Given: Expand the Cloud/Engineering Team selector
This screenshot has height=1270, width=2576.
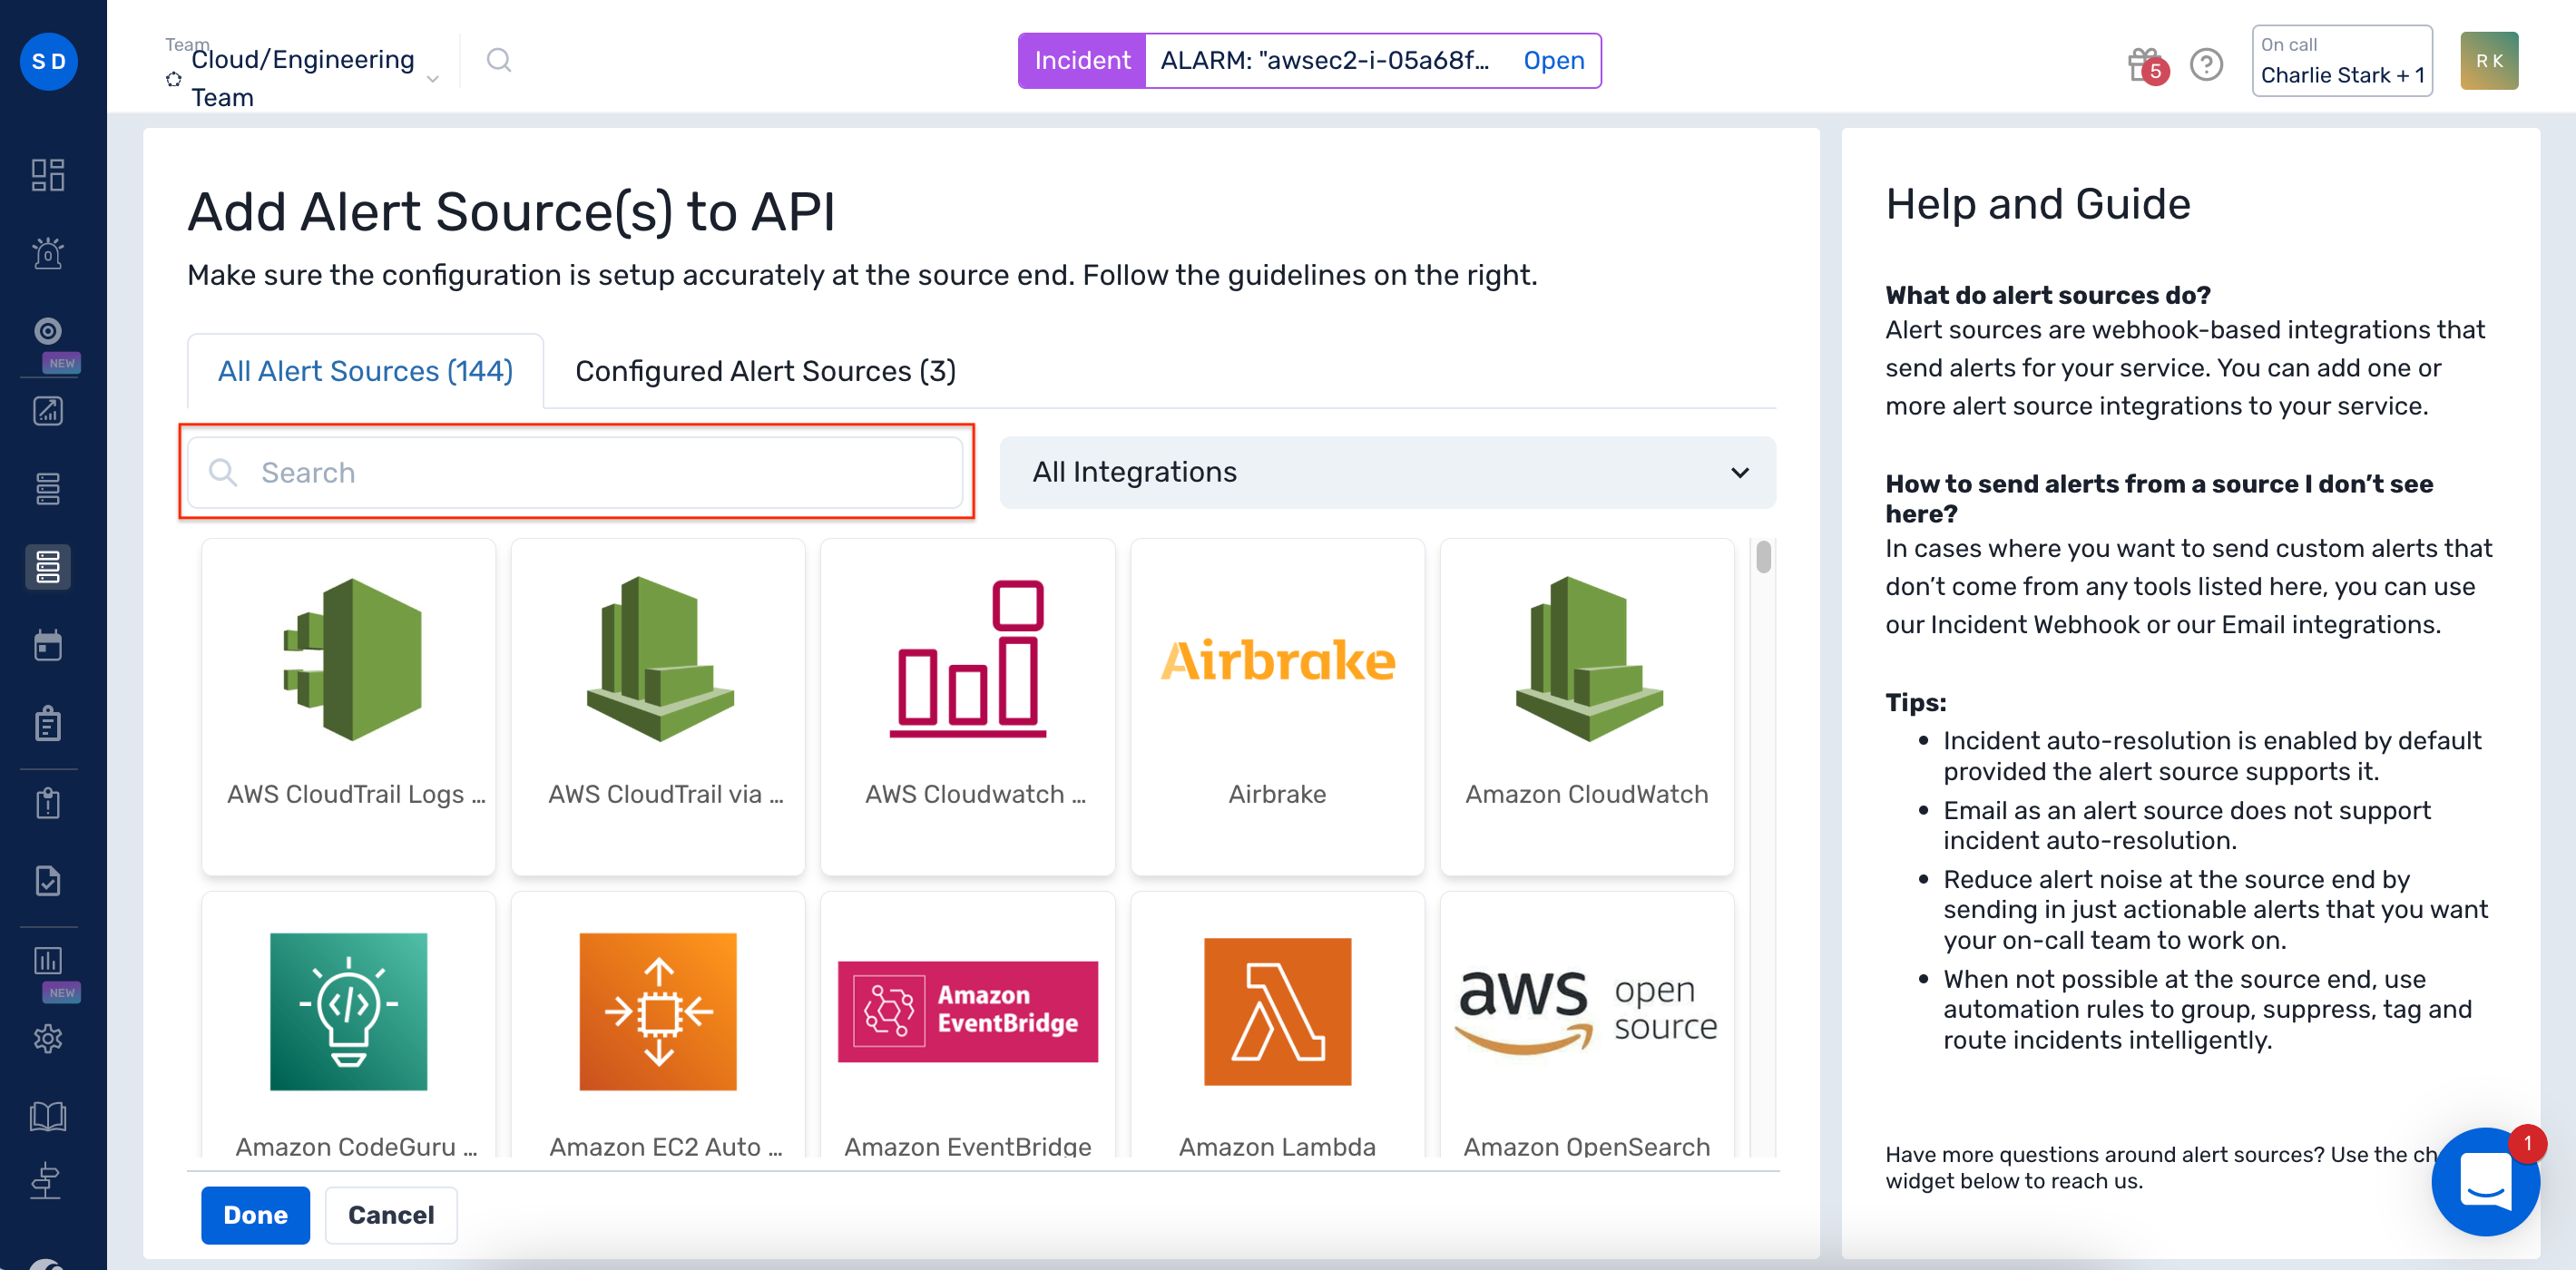Looking at the screenshot, I should tap(303, 77).
